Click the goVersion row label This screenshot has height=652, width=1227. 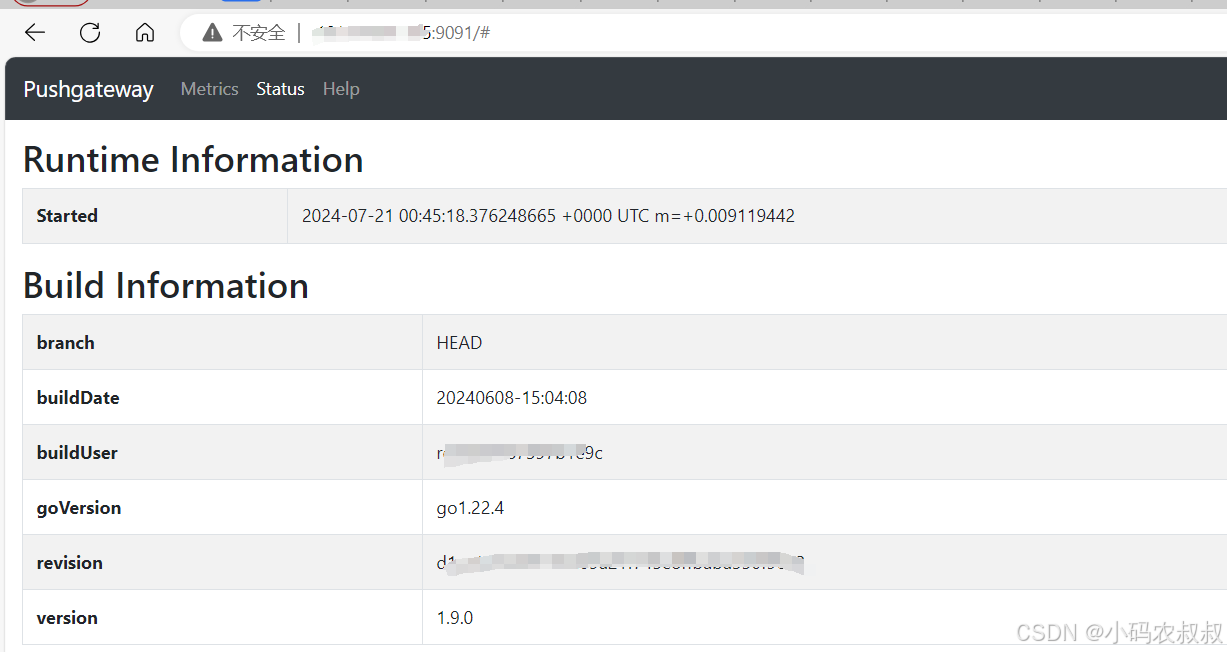[79, 508]
